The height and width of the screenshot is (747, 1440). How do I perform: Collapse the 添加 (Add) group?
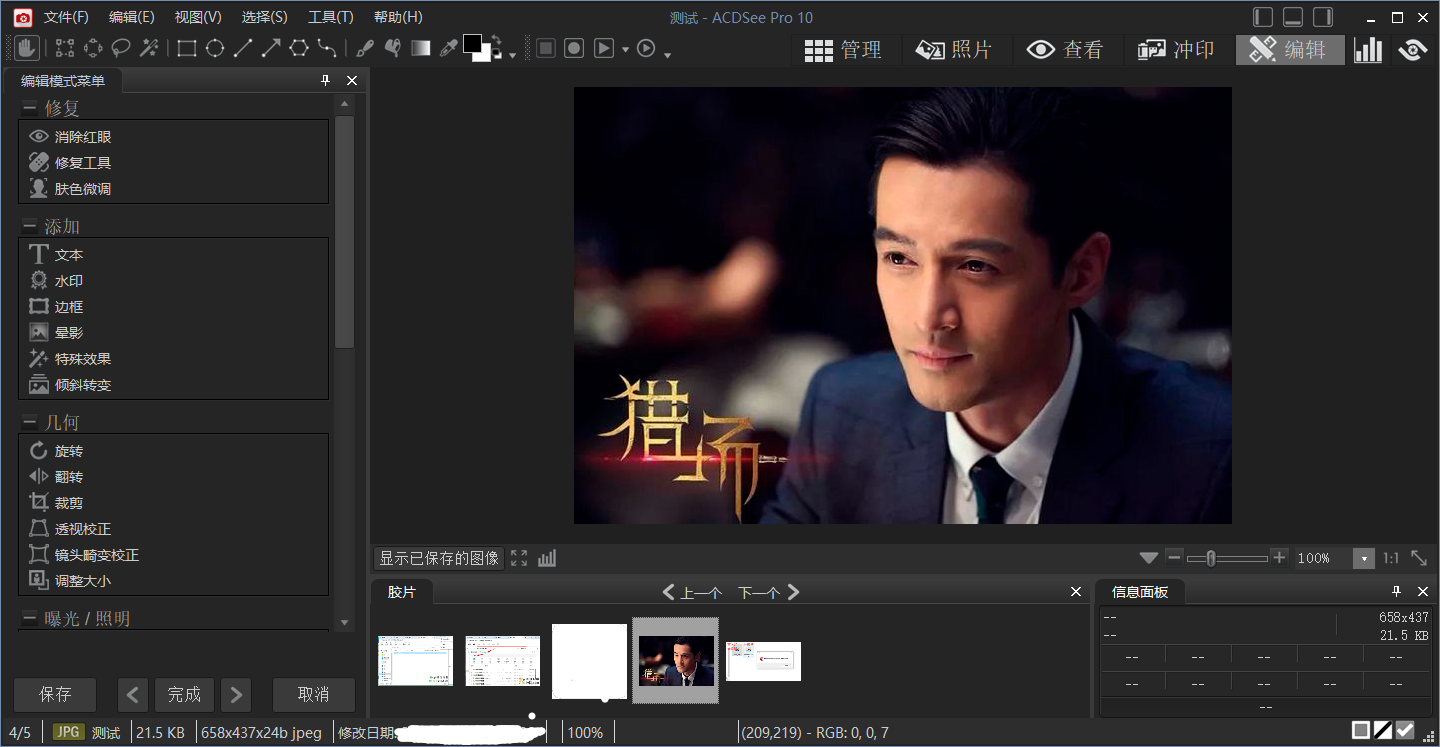click(x=29, y=226)
